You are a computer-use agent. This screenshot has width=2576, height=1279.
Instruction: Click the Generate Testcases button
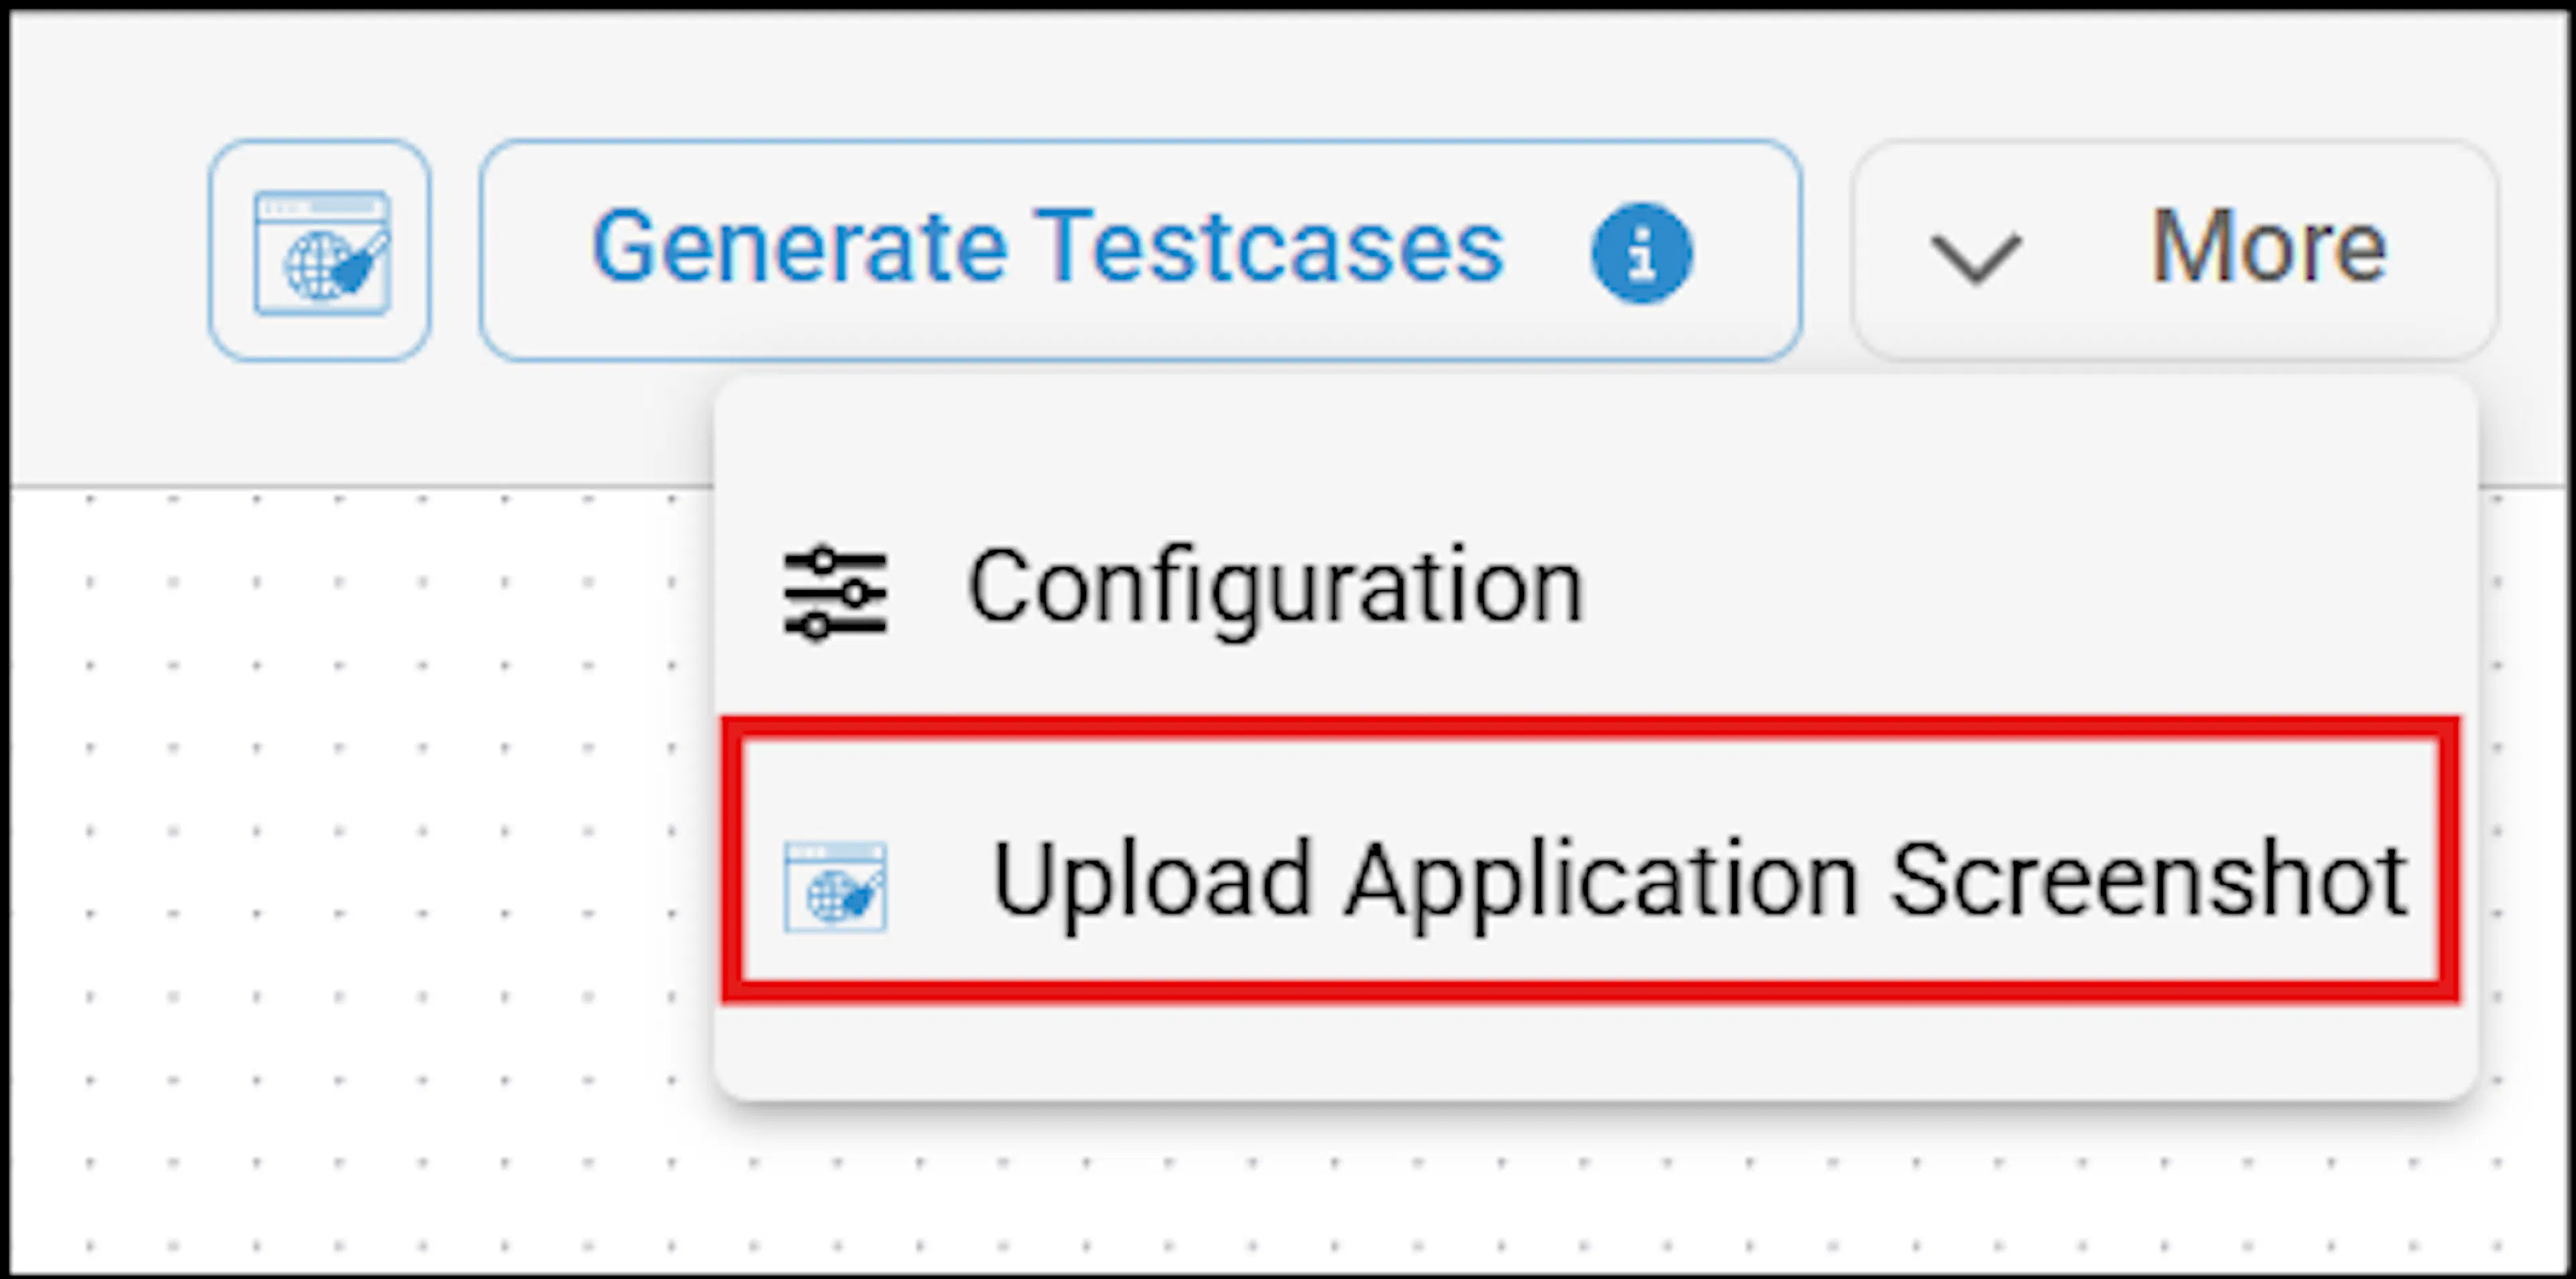click(x=1140, y=250)
